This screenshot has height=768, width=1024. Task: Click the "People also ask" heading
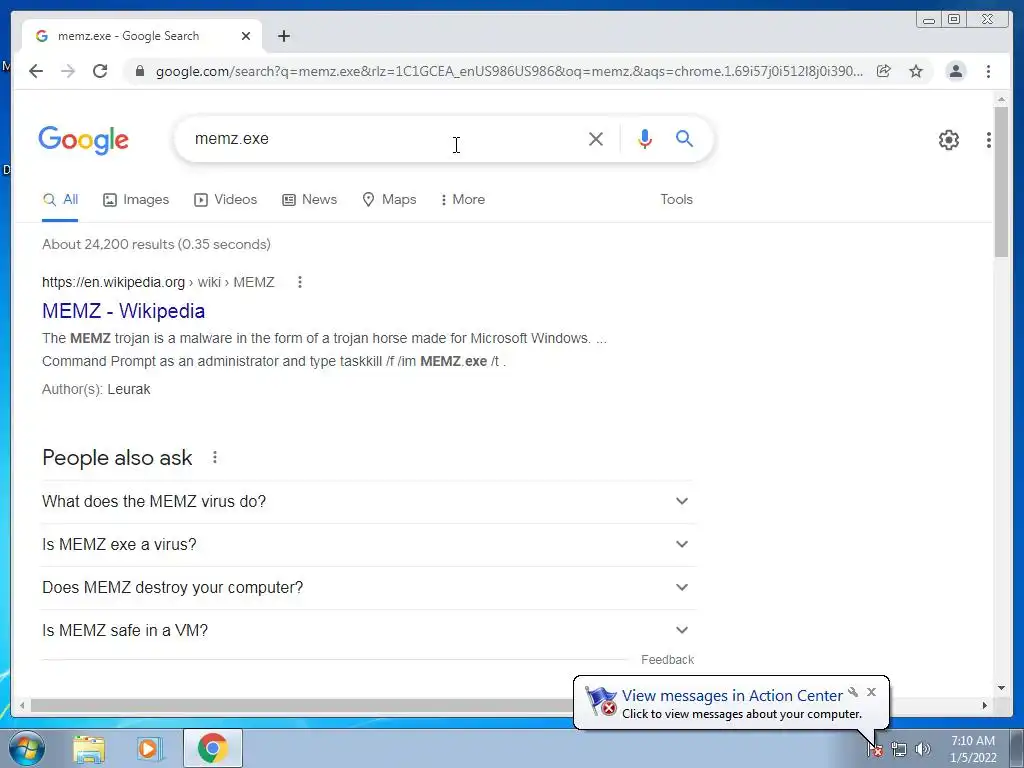[x=117, y=458]
